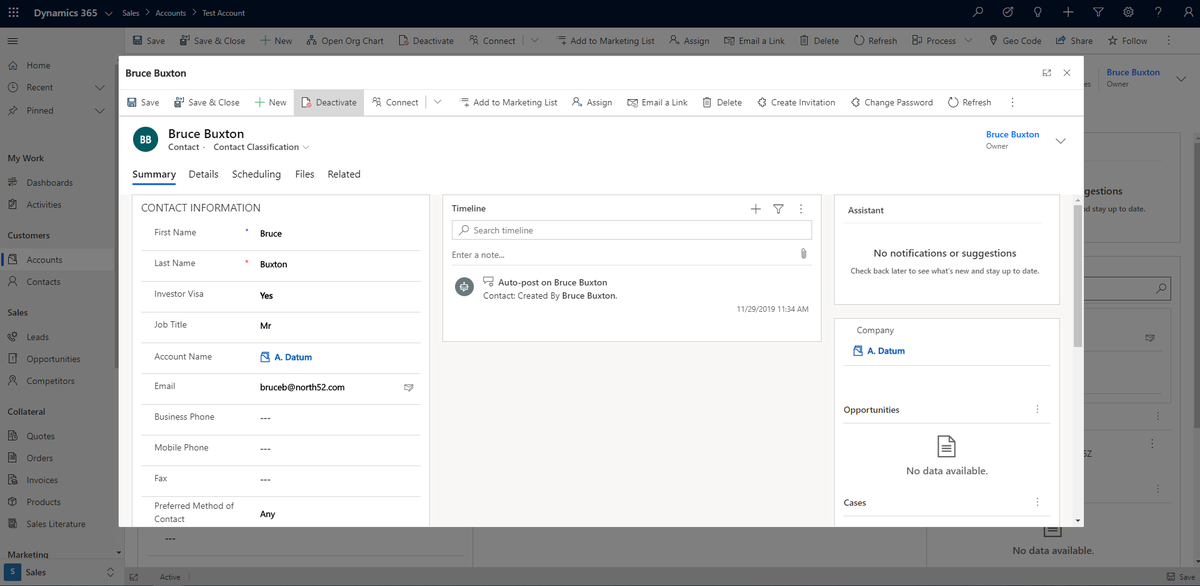Expand the header chevron next to Owner
This screenshot has height=586, width=1200.
point(1061,141)
